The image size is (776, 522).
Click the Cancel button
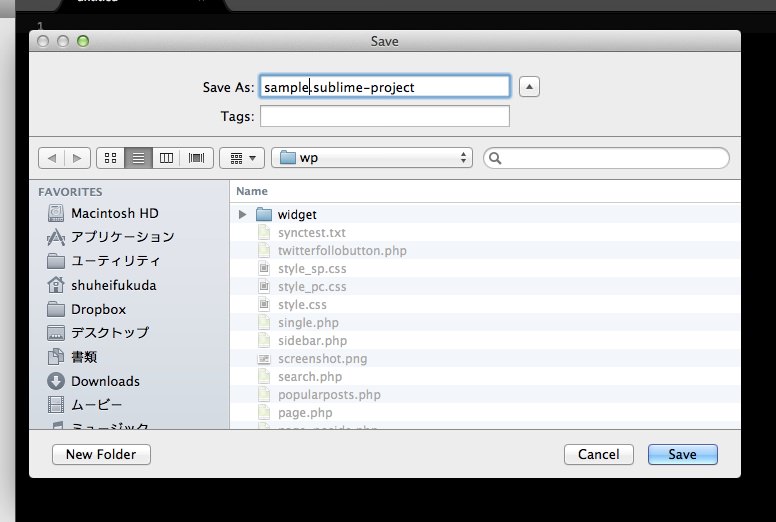[x=598, y=454]
